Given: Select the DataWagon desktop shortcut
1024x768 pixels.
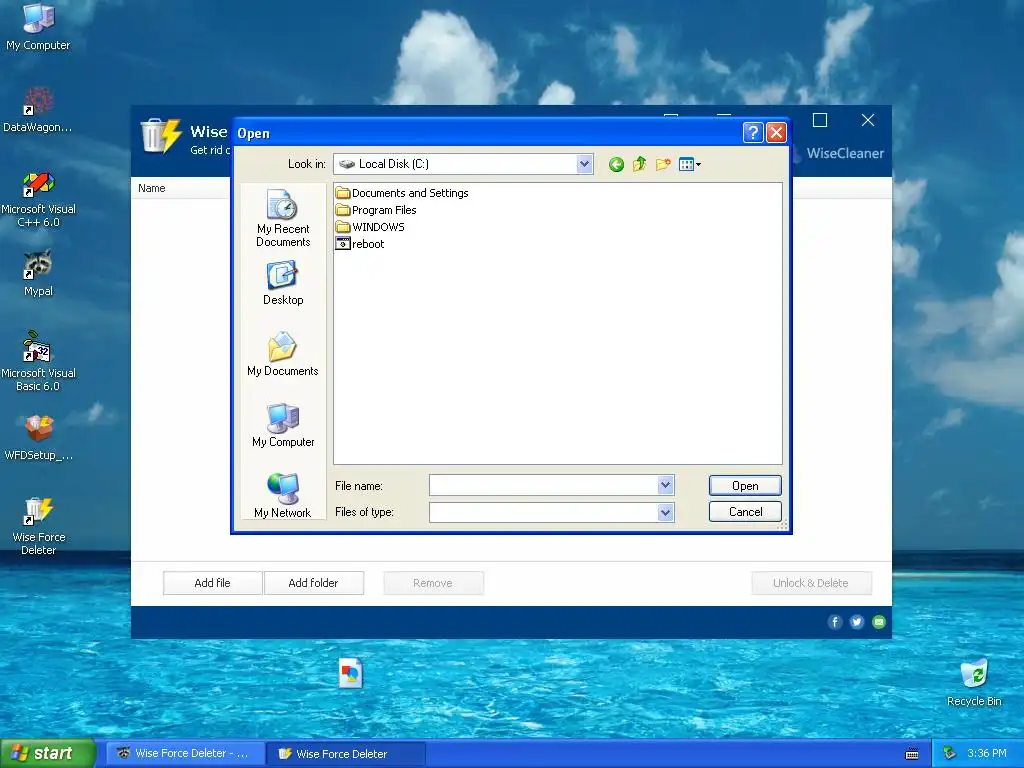Looking at the screenshot, I should click(x=38, y=109).
